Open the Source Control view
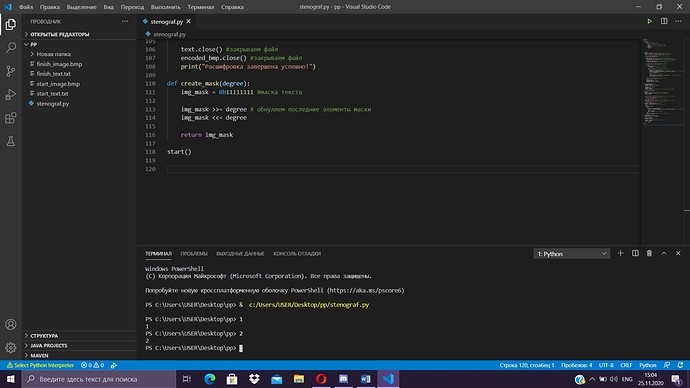The width and height of the screenshot is (690, 388). tap(11, 71)
